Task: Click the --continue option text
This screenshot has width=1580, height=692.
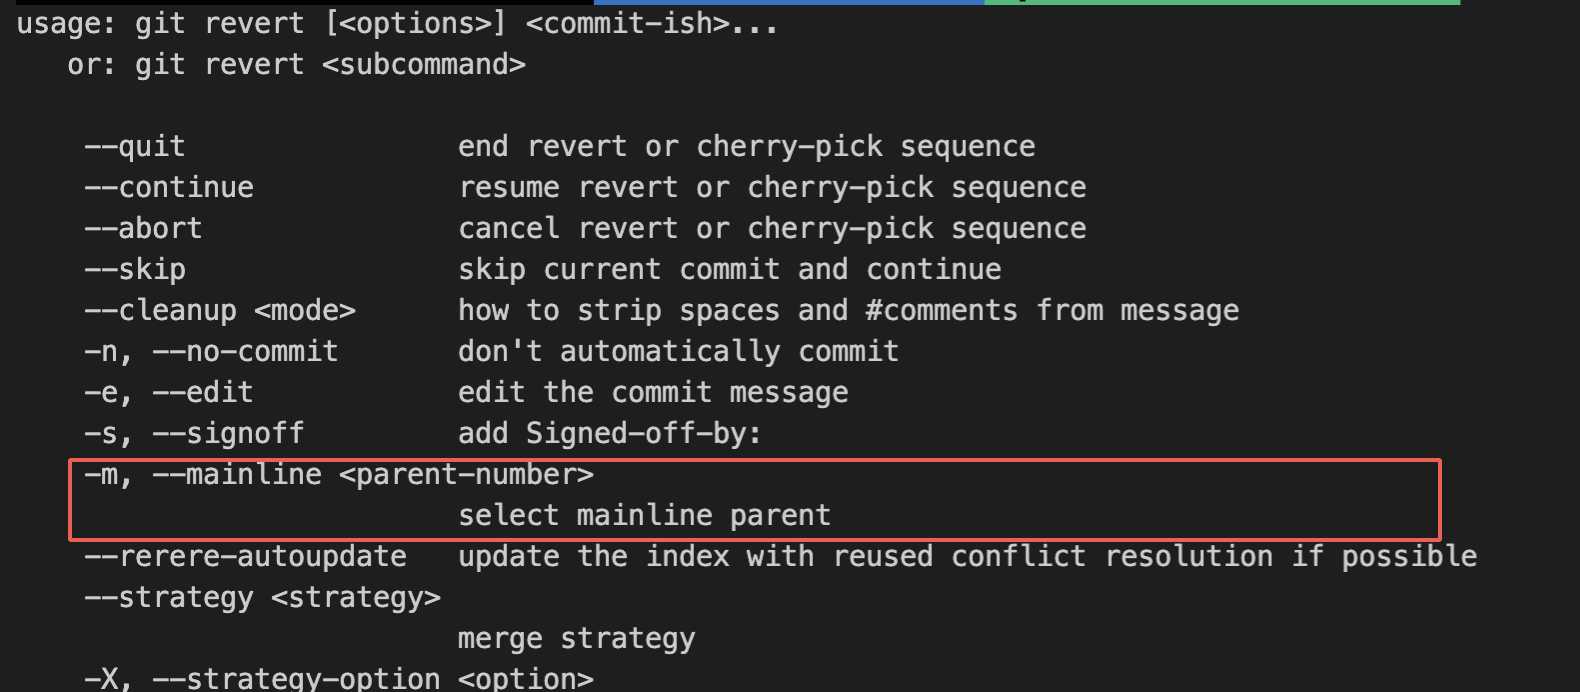Action: pyautogui.click(x=169, y=188)
